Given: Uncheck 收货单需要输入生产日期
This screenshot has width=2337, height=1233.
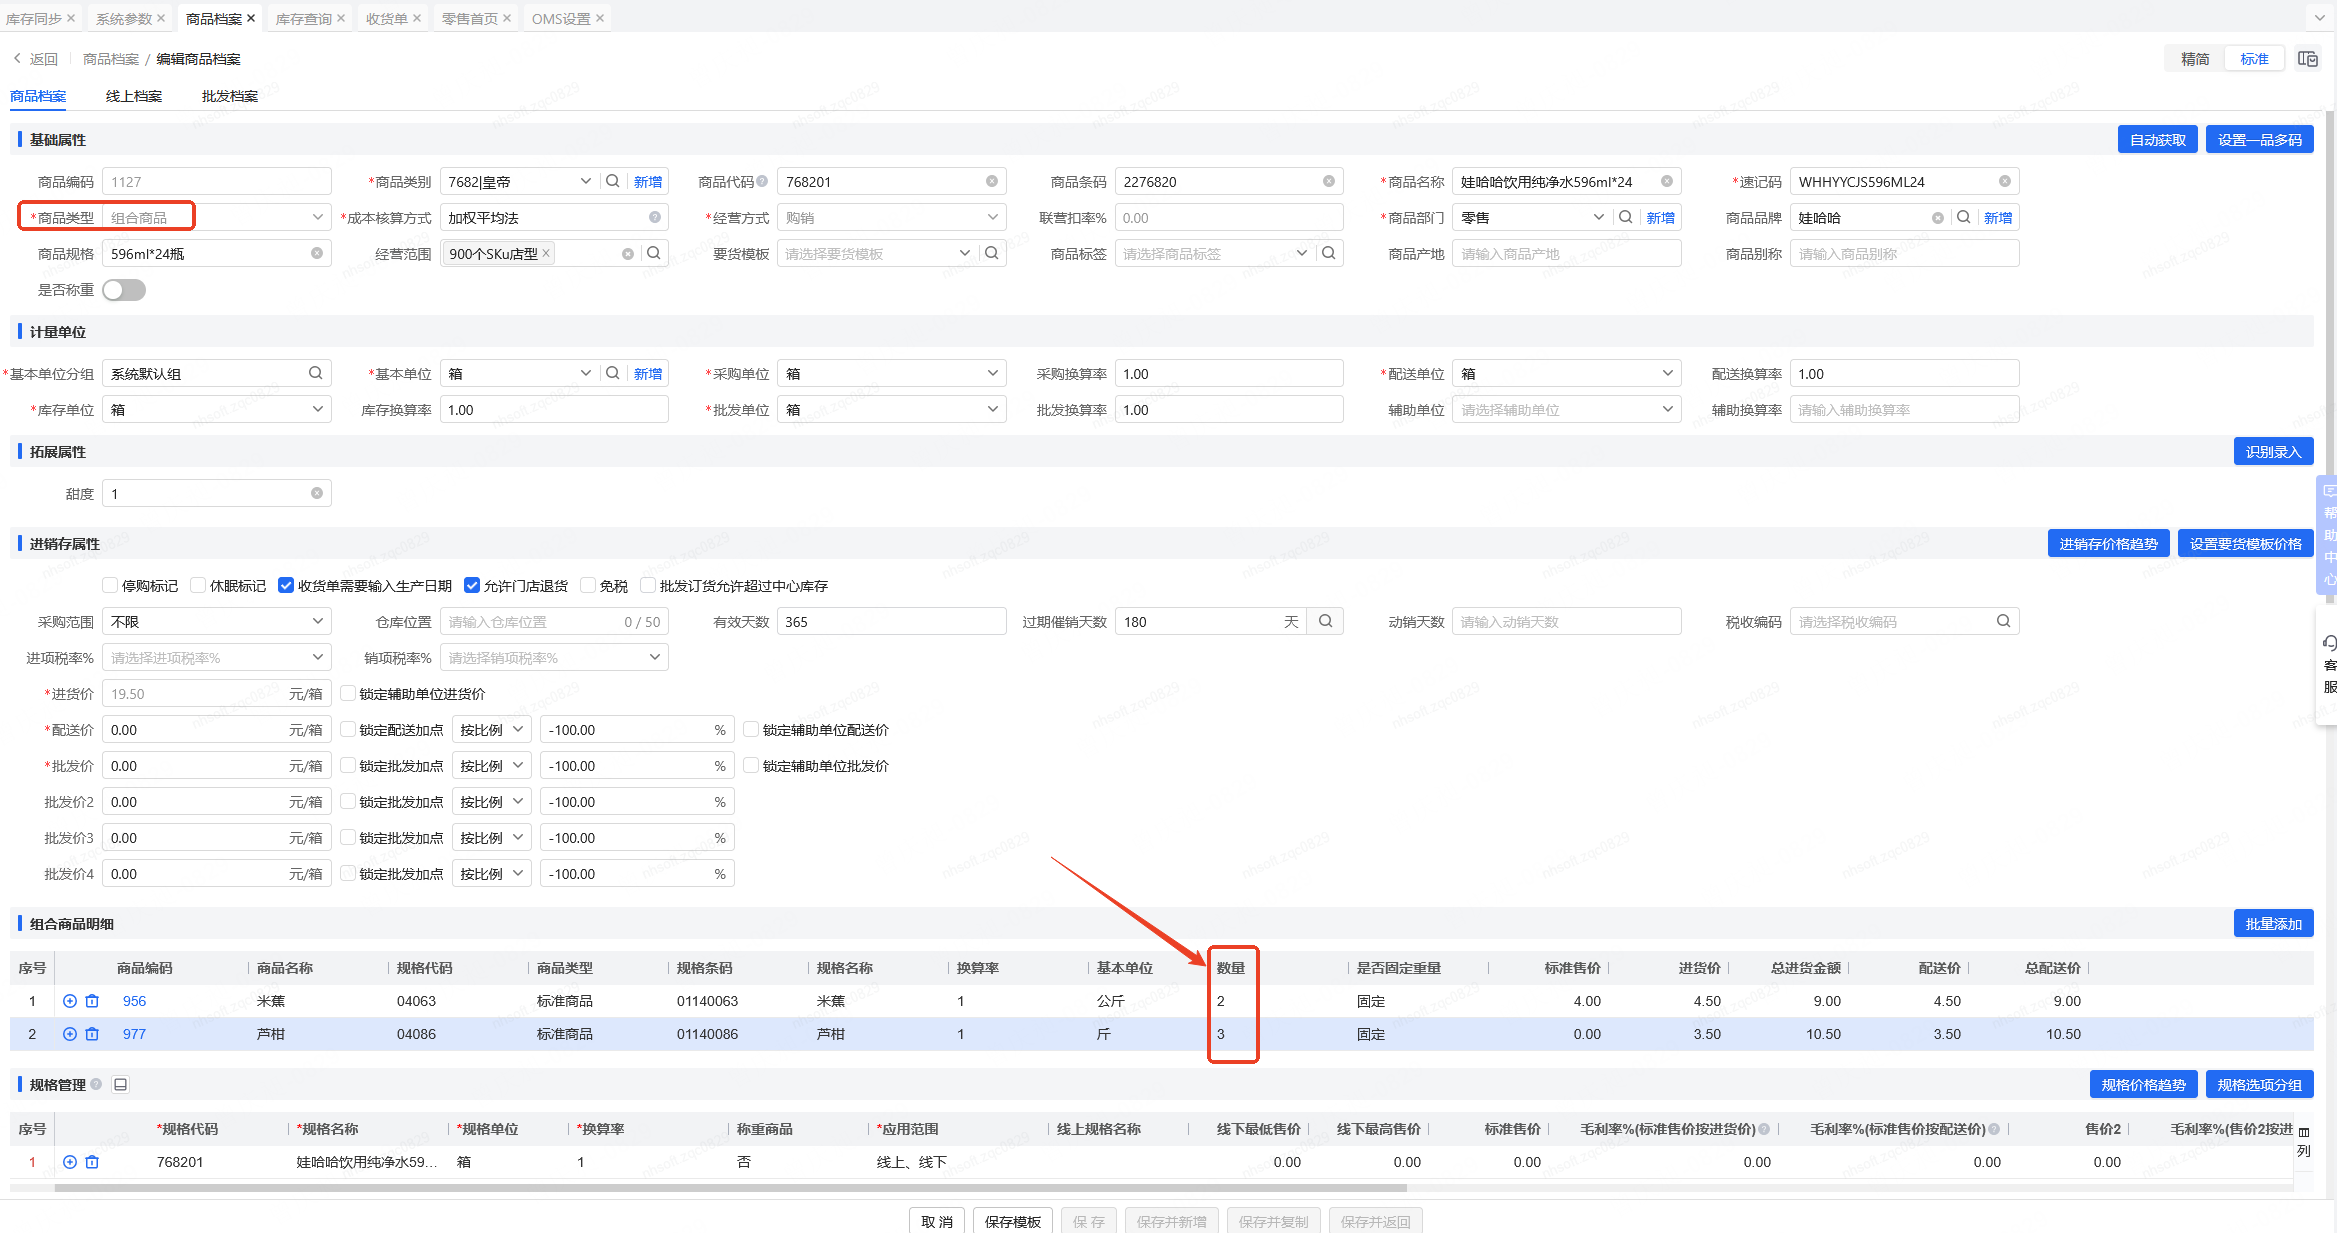Looking at the screenshot, I should click(286, 586).
